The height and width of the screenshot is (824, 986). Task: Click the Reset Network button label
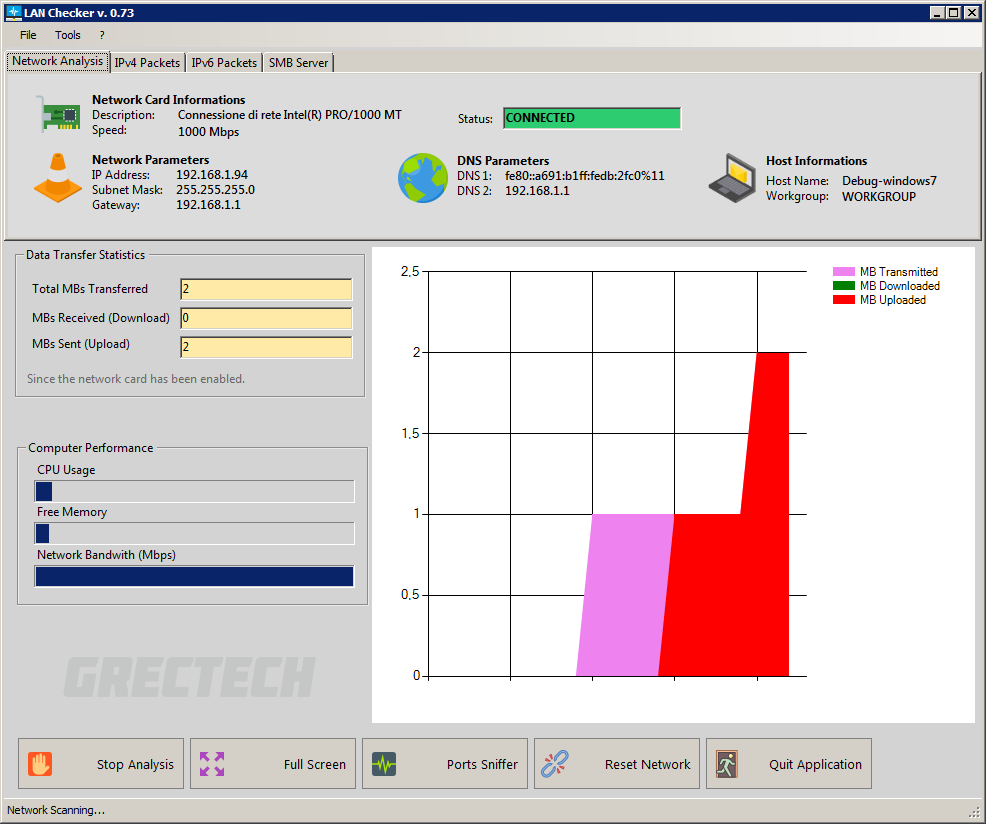(x=648, y=764)
